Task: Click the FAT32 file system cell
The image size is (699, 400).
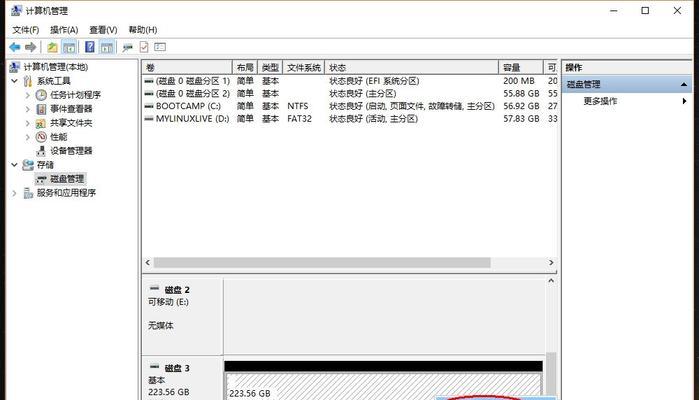Action: click(x=299, y=119)
